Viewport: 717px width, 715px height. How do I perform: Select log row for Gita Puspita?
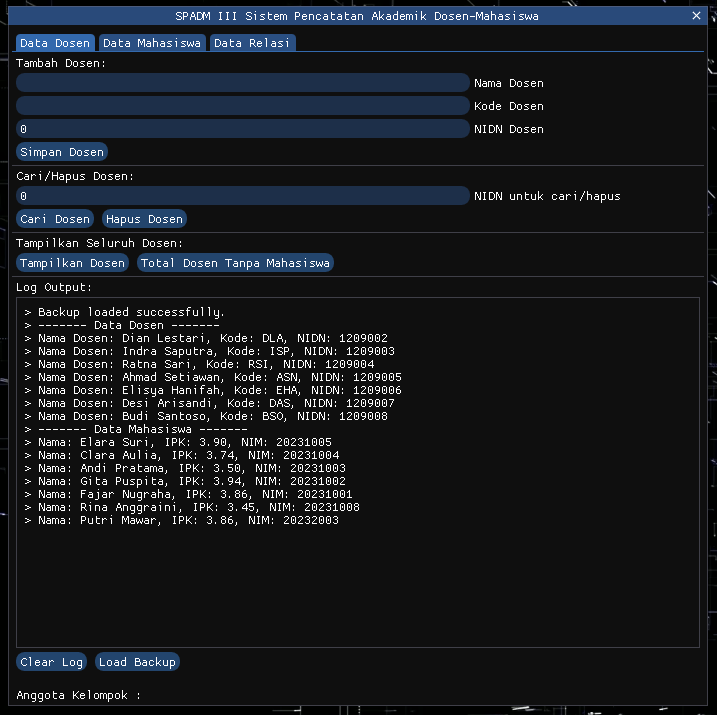(x=185, y=481)
